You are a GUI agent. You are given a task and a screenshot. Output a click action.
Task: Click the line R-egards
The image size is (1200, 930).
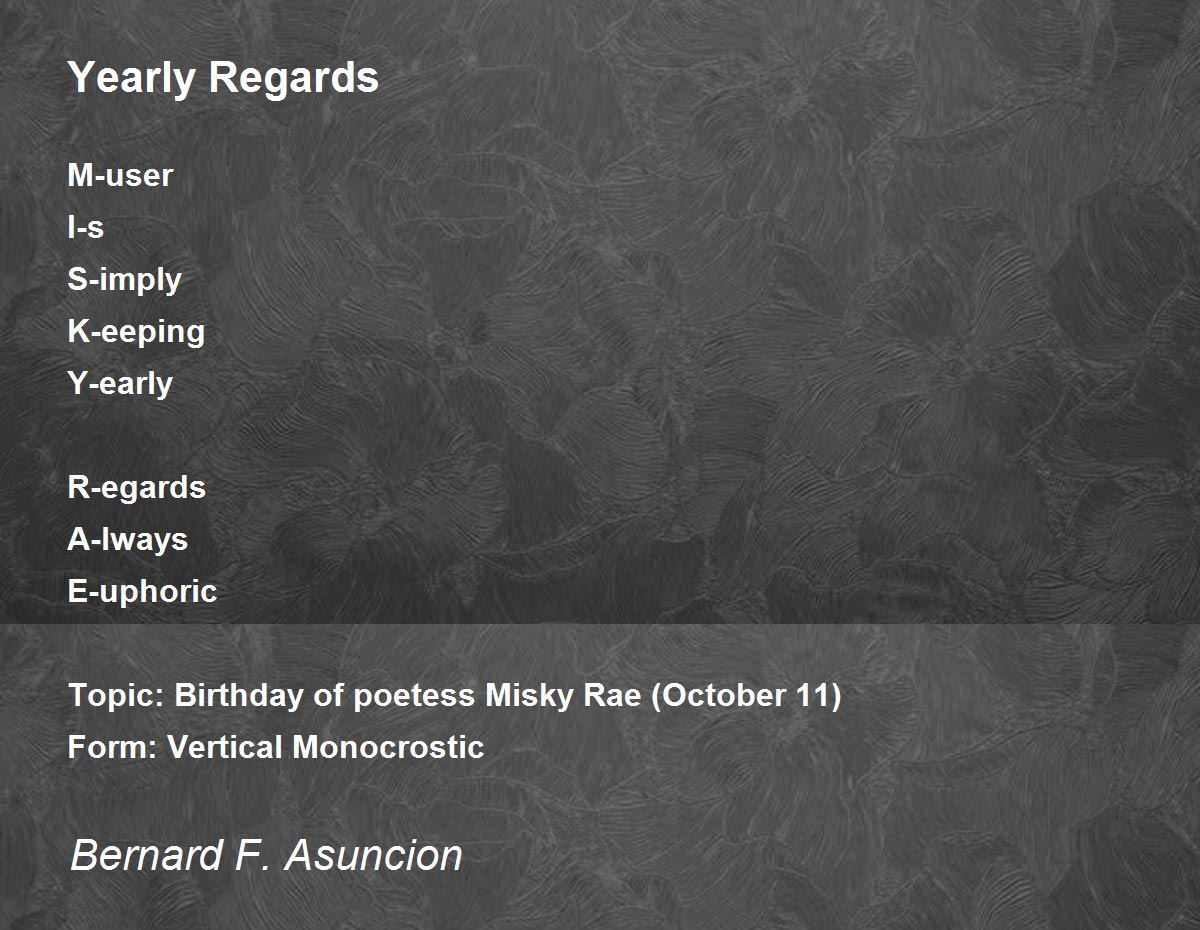coord(137,488)
